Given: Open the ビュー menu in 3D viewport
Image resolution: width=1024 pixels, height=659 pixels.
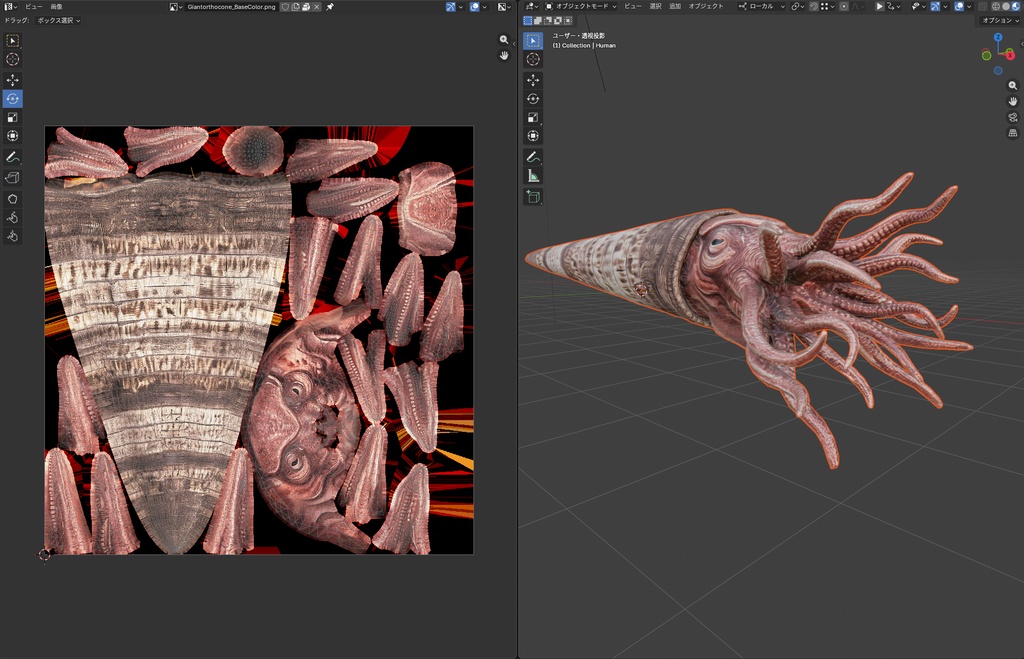Looking at the screenshot, I should click(632, 7).
